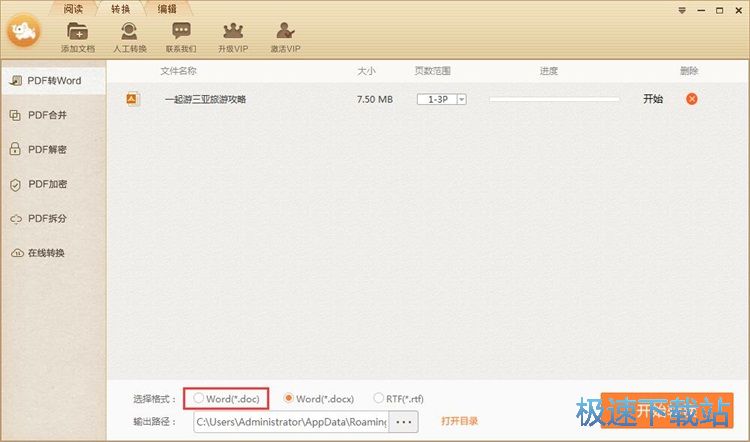
Task: Click the file name 一起游三亚旅游攻略
Action: point(205,99)
